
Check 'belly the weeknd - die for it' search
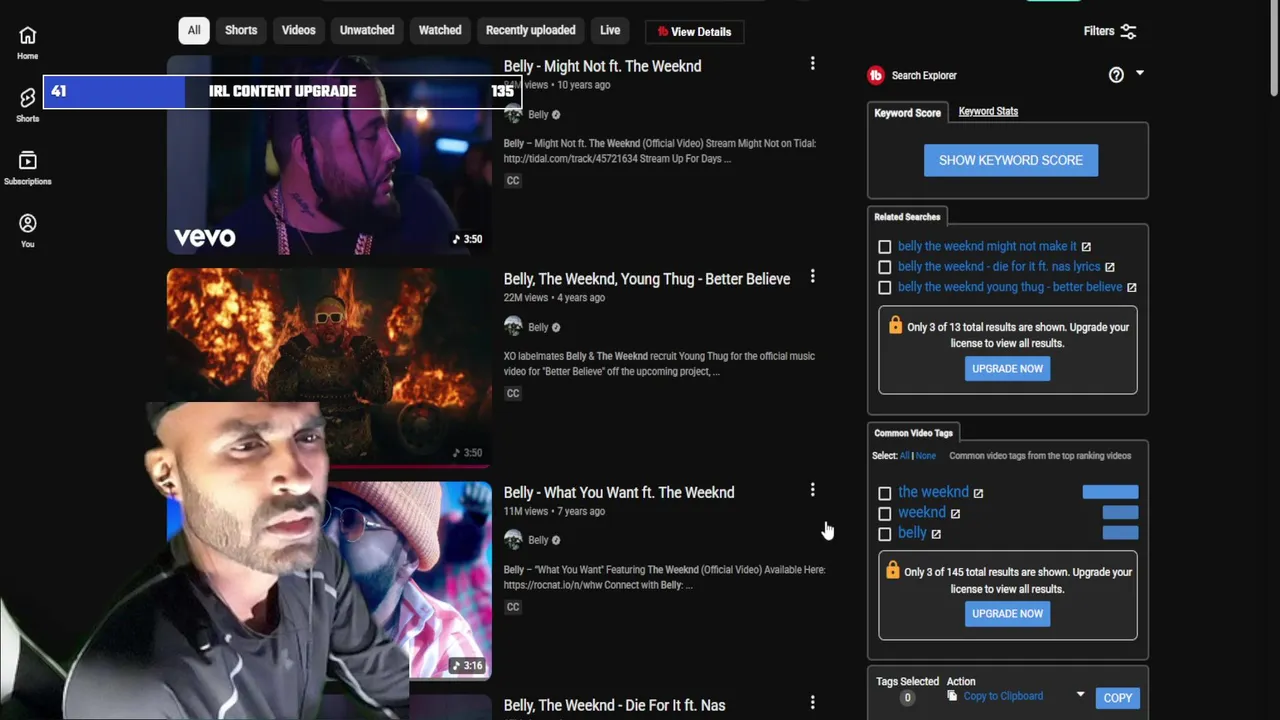pos(884,267)
